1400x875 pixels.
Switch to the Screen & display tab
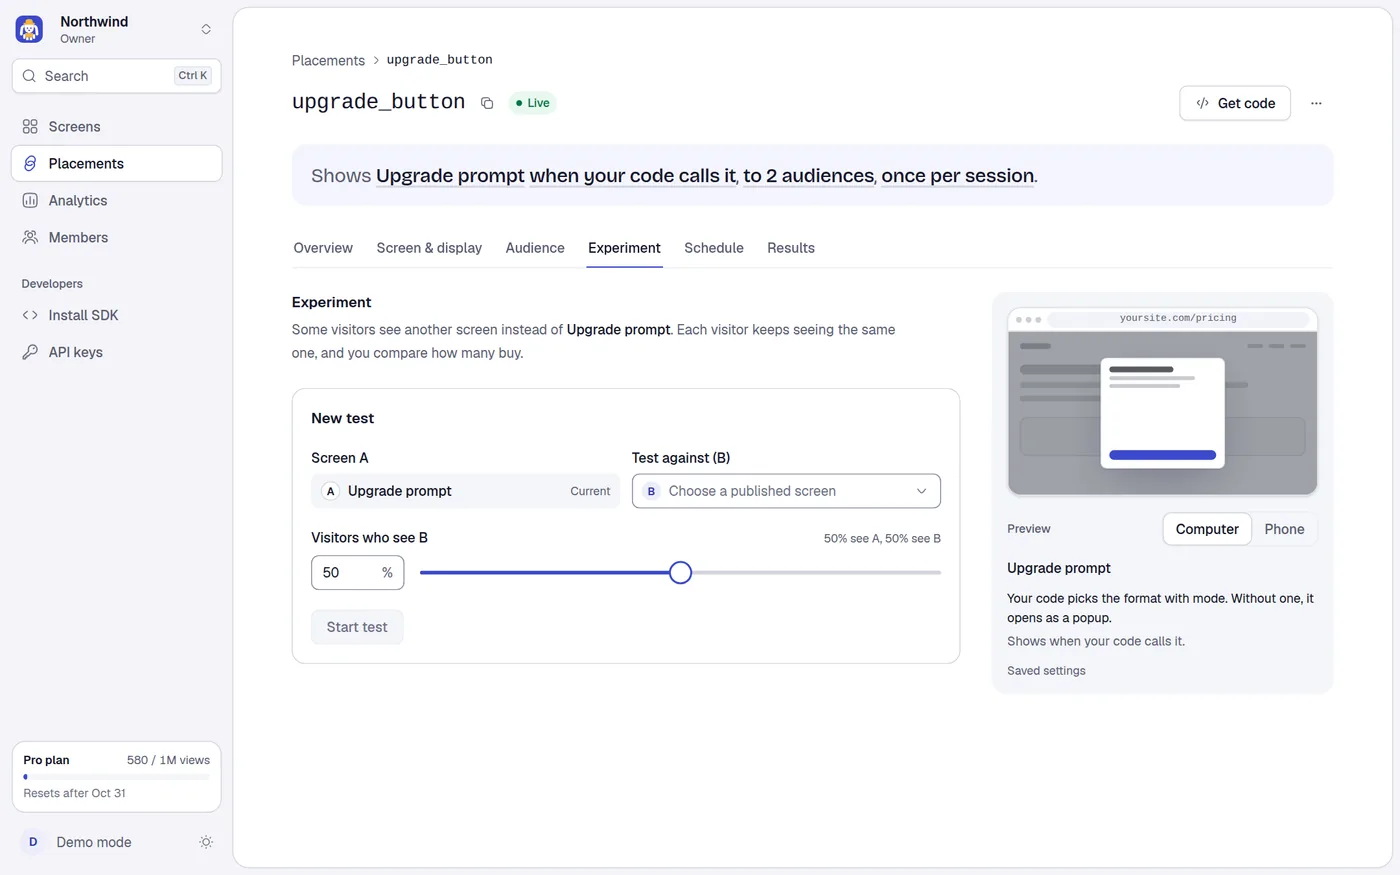(x=429, y=248)
